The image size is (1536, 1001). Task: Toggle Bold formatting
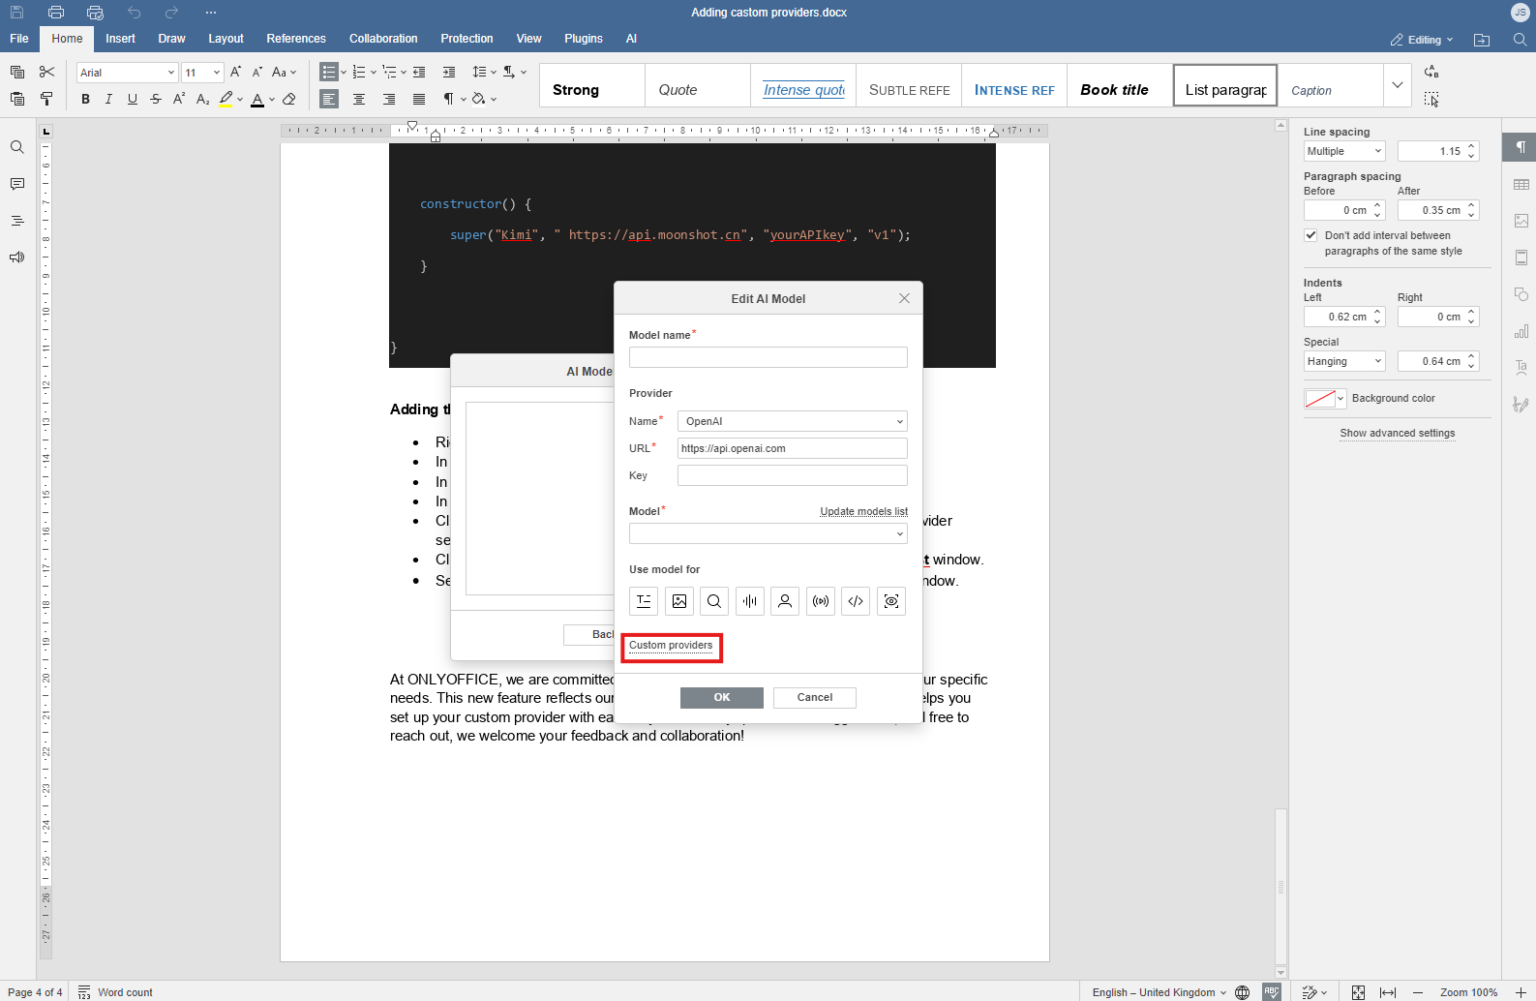[85, 99]
